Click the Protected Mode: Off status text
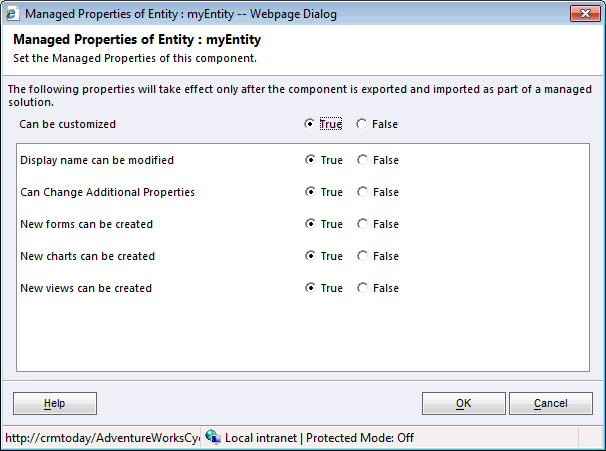The width and height of the screenshot is (606, 451). (360, 438)
